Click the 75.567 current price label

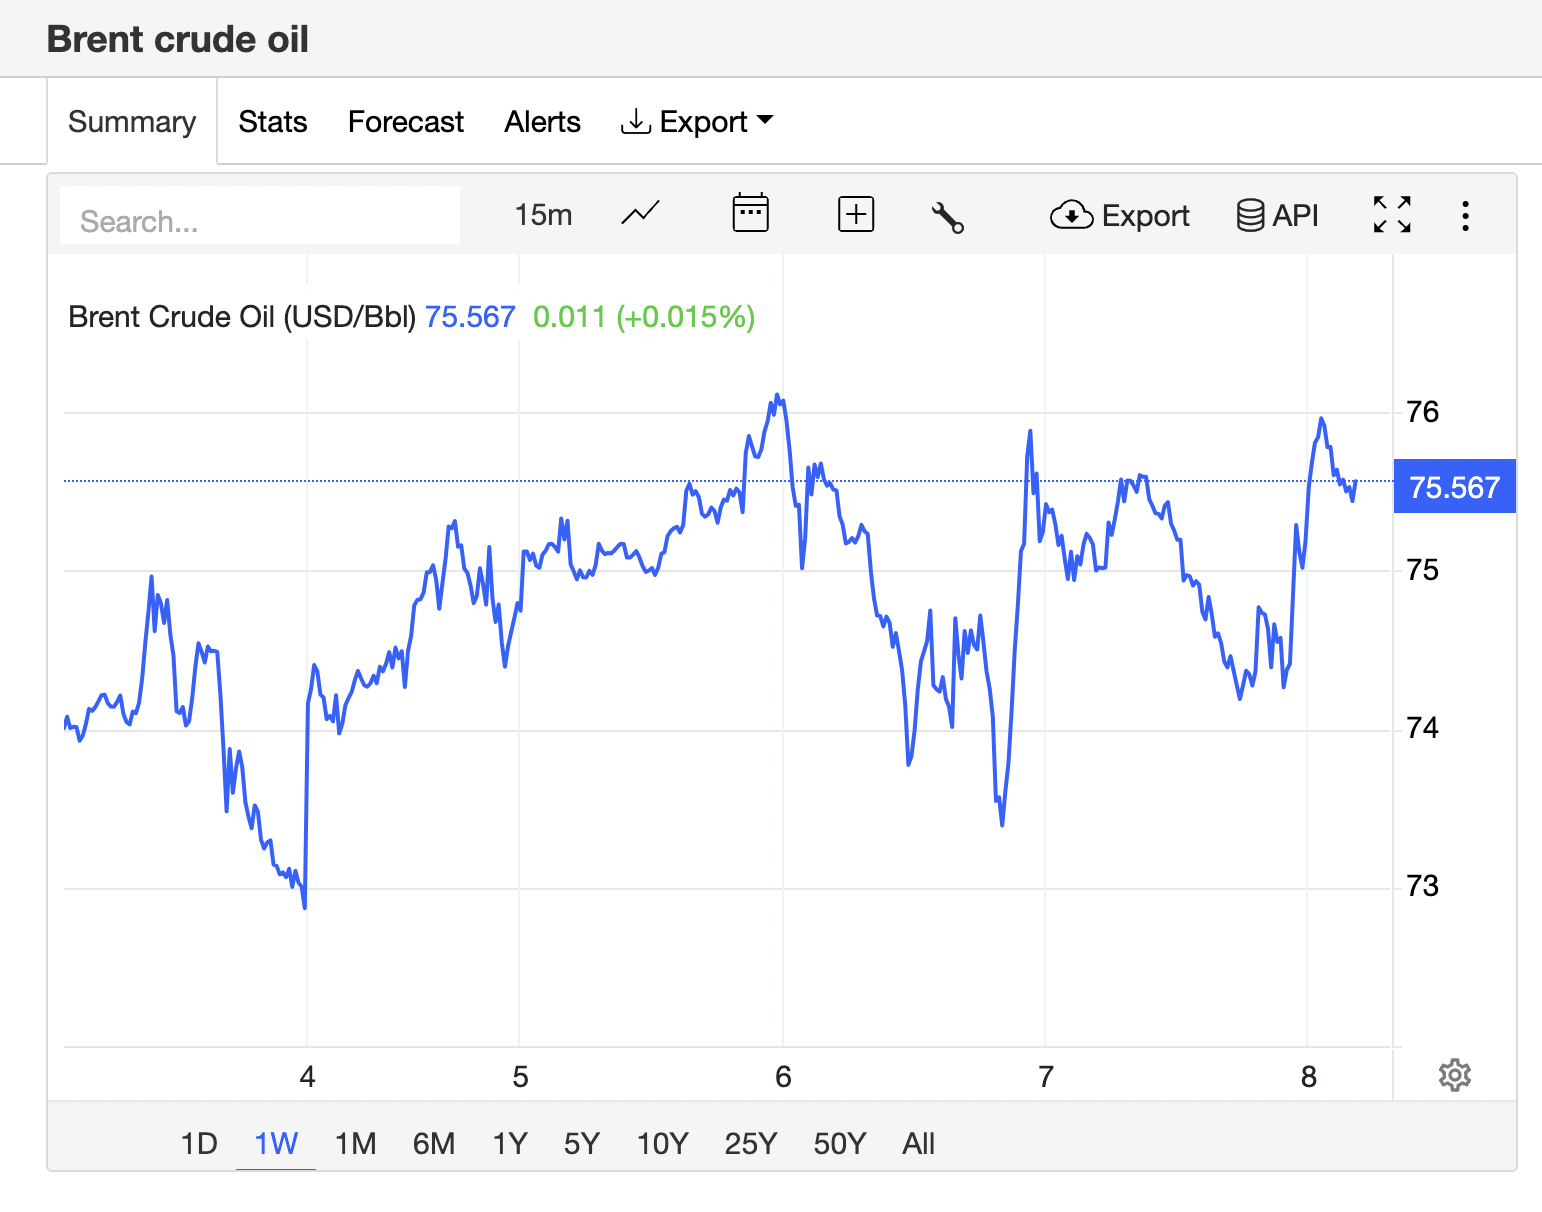[1455, 487]
